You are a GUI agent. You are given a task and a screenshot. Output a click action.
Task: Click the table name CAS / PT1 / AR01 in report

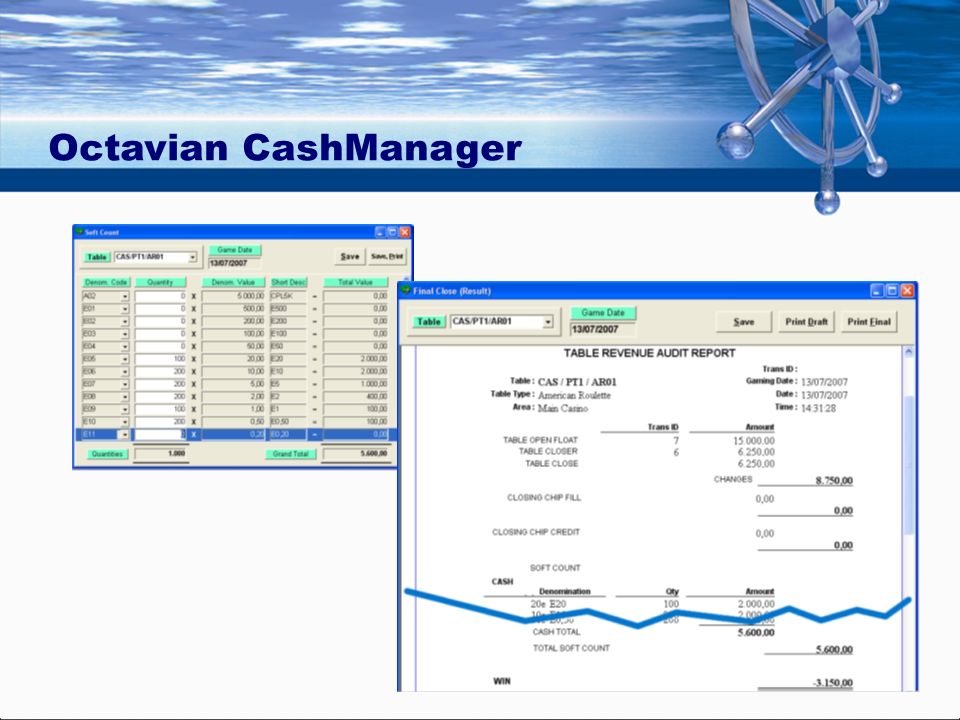[x=577, y=382]
